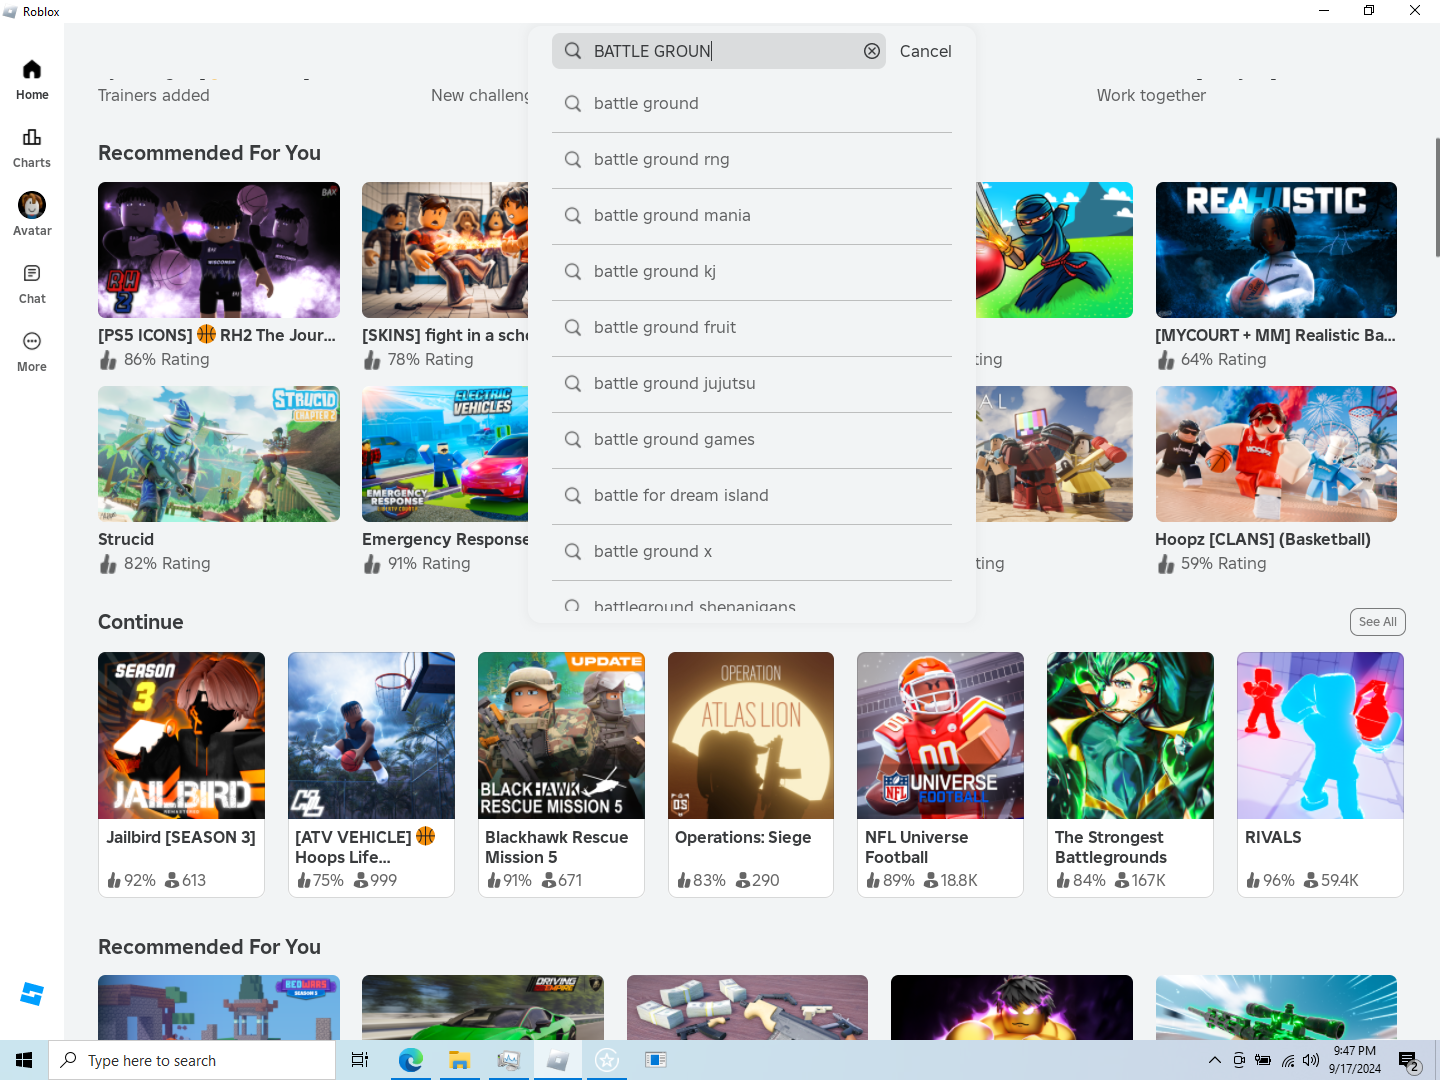Viewport: 1440px width, 1080px height.
Task: Open NFL Universe Football card
Action: tap(940, 774)
